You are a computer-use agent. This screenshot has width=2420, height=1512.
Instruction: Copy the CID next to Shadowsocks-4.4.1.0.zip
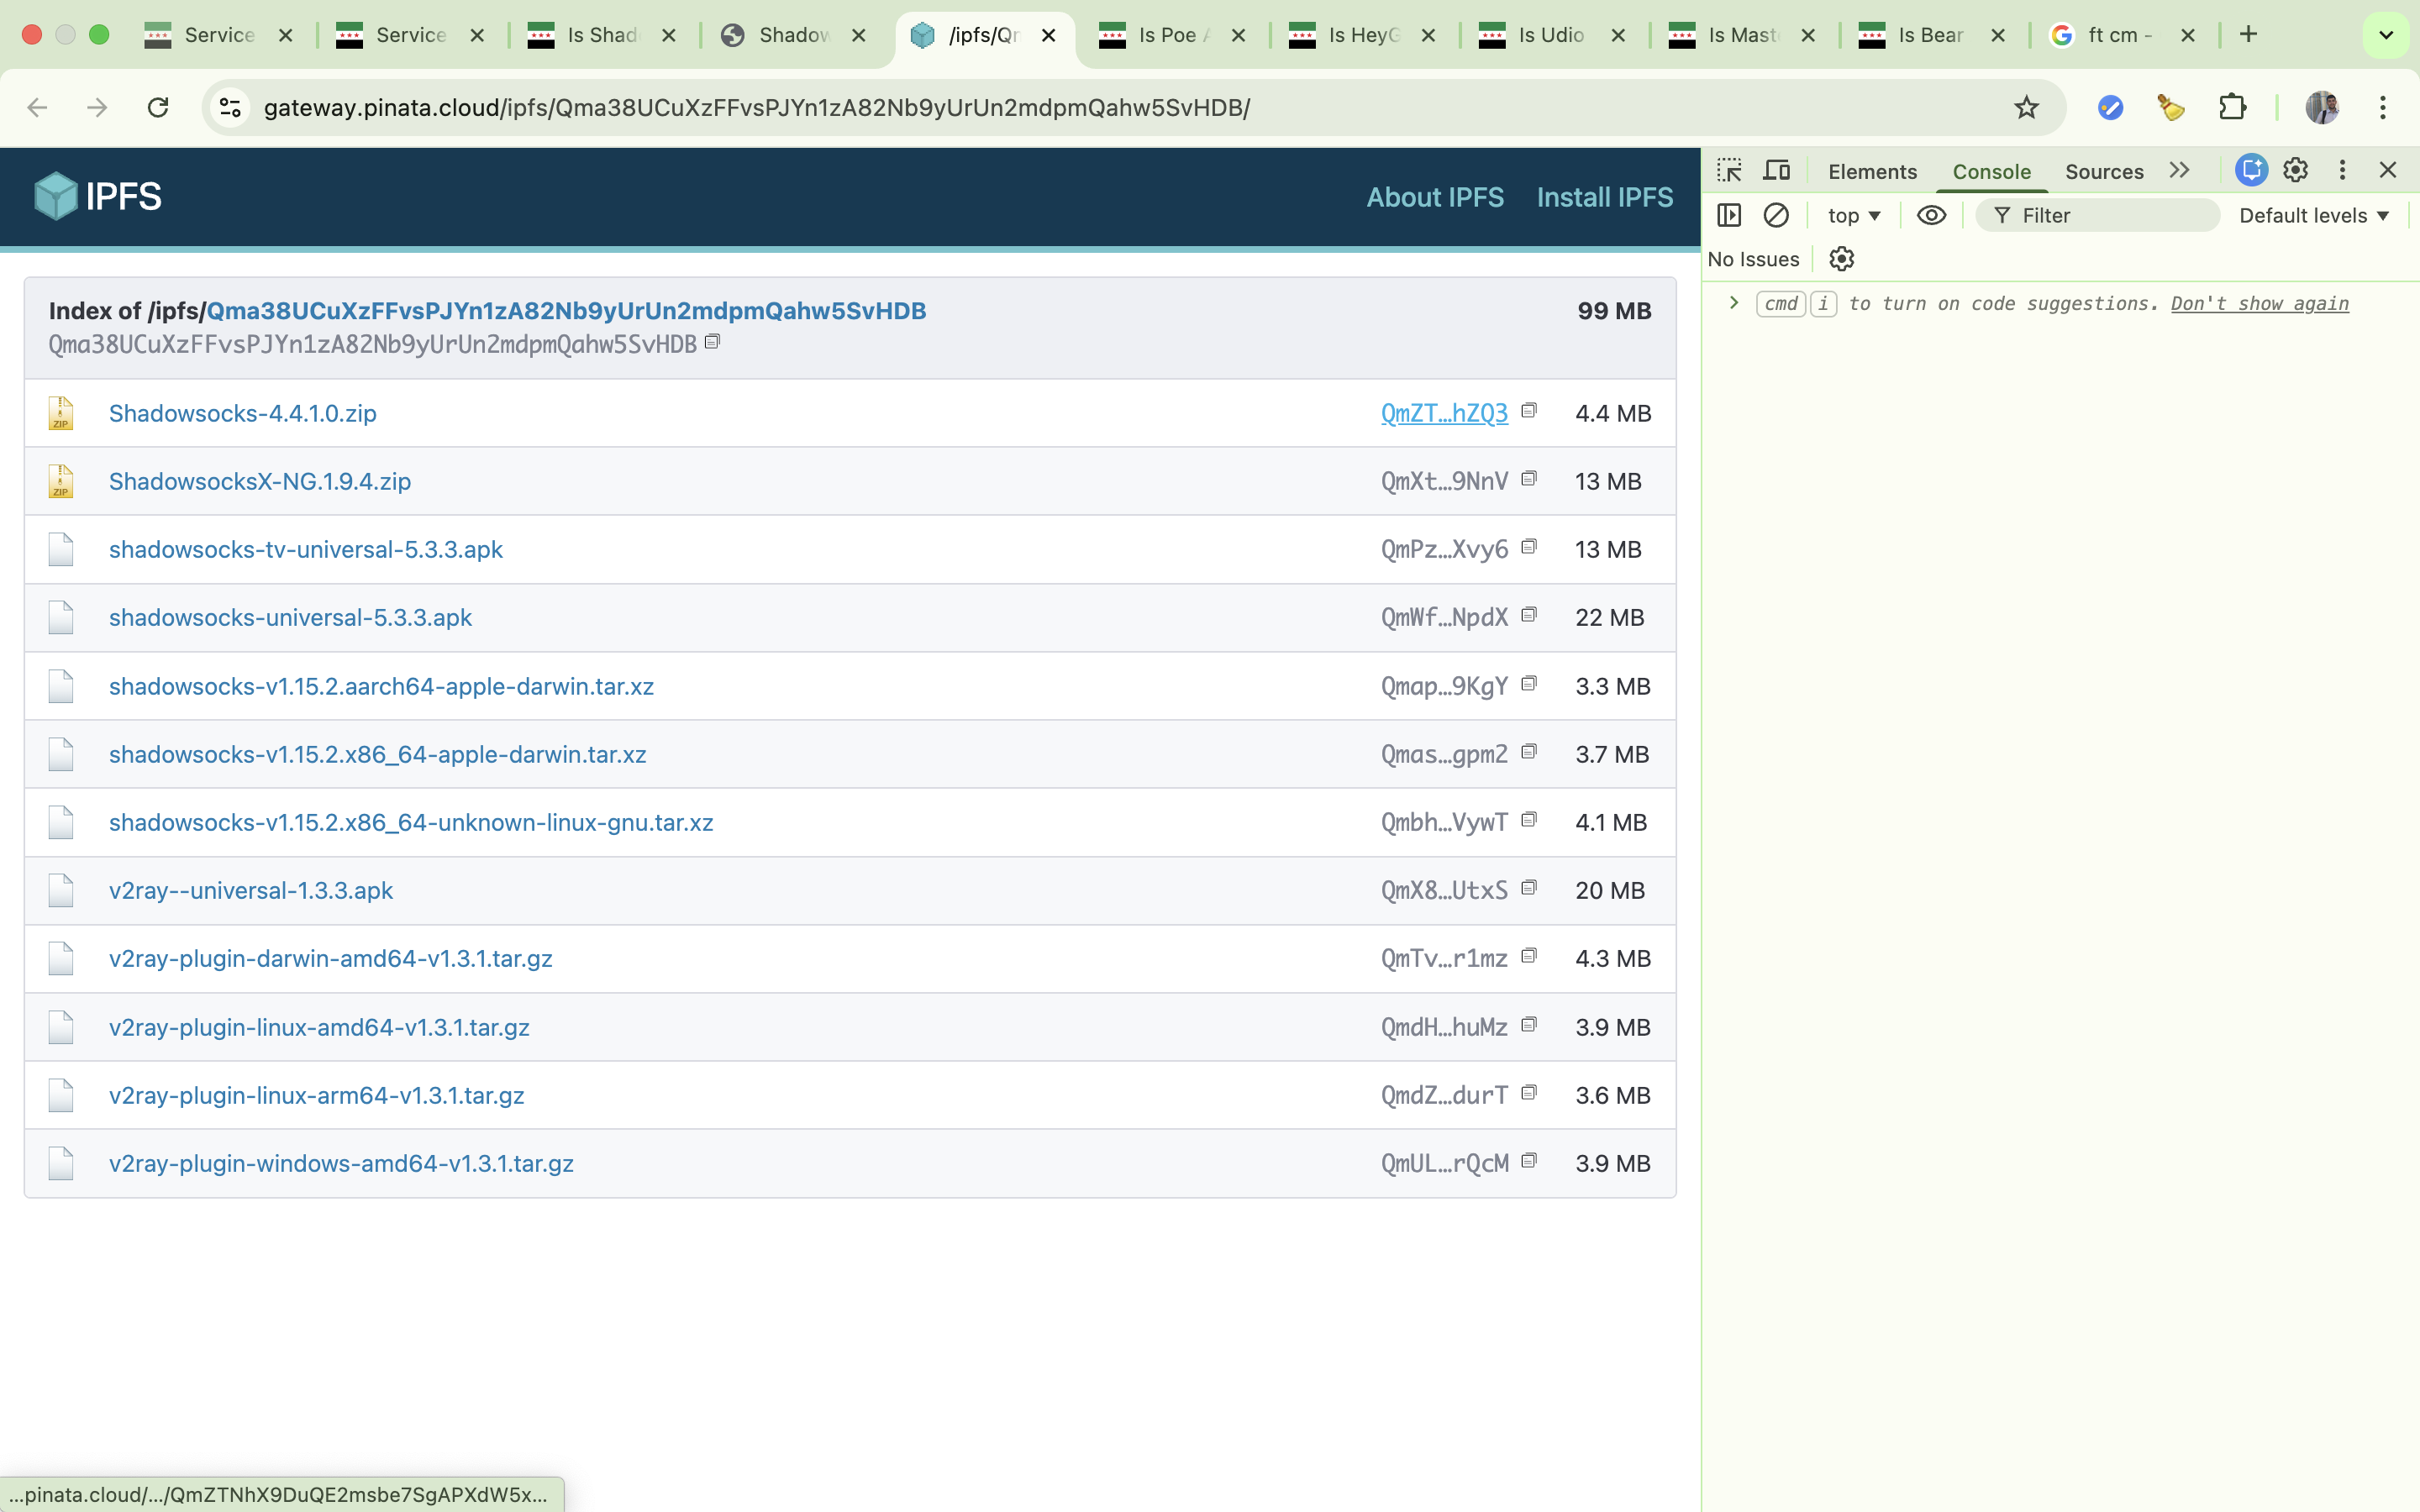(x=1529, y=411)
